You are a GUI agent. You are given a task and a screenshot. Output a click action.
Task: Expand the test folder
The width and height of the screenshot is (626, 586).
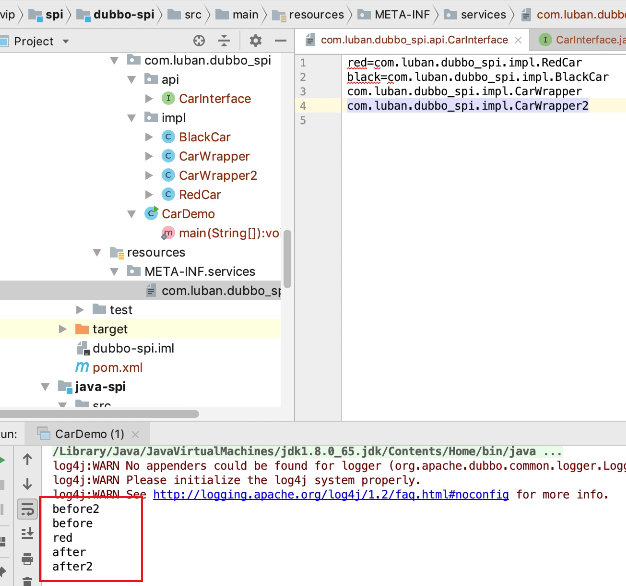pyautogui.click(x=80, y=310)
